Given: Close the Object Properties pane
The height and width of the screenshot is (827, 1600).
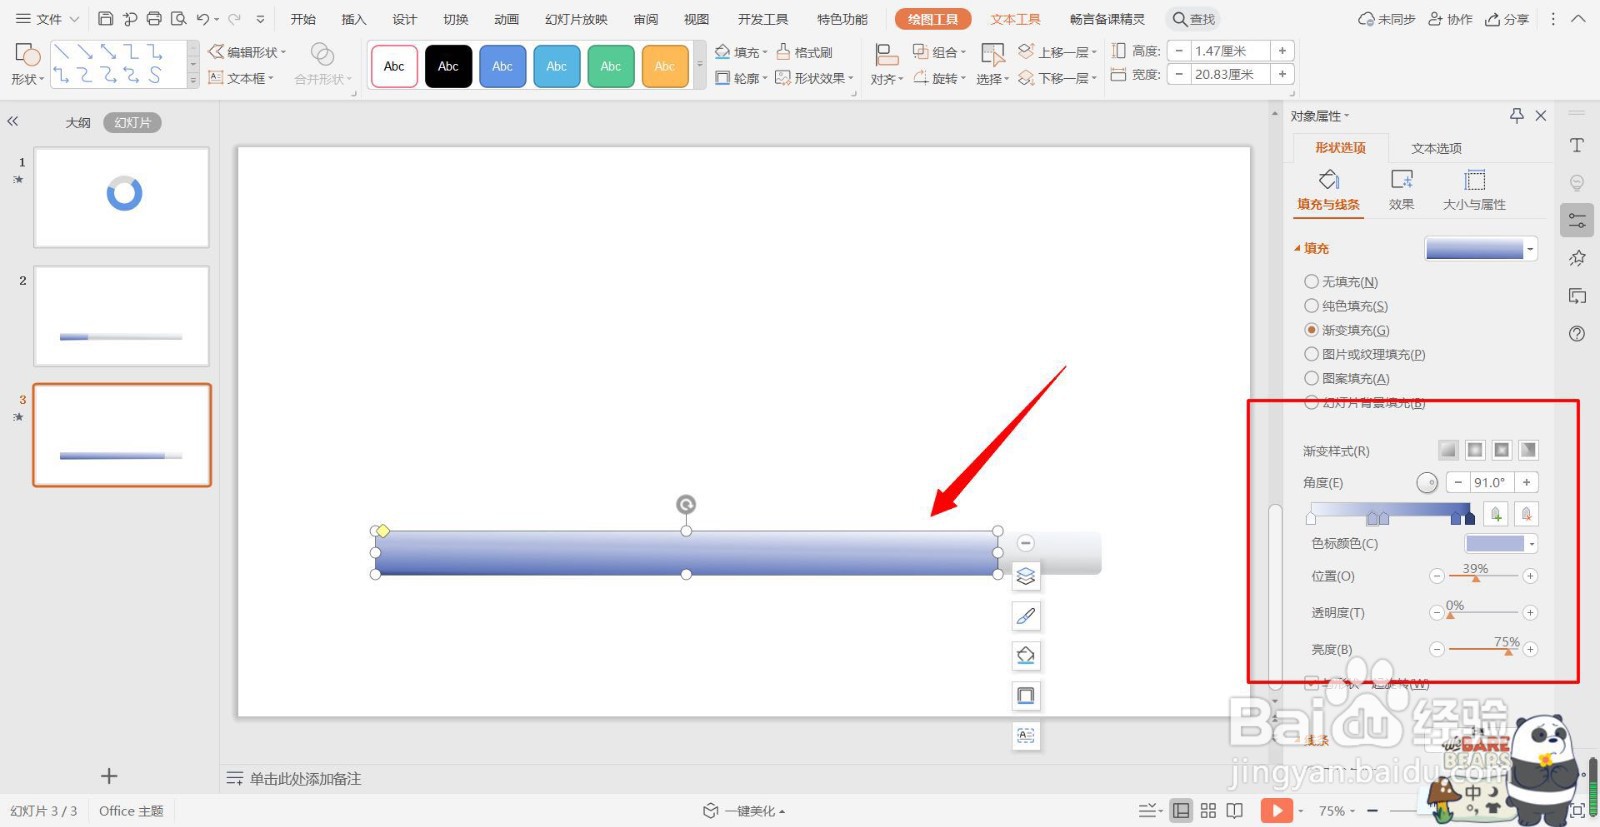Looking at the screenshot, I should 1541,116.
